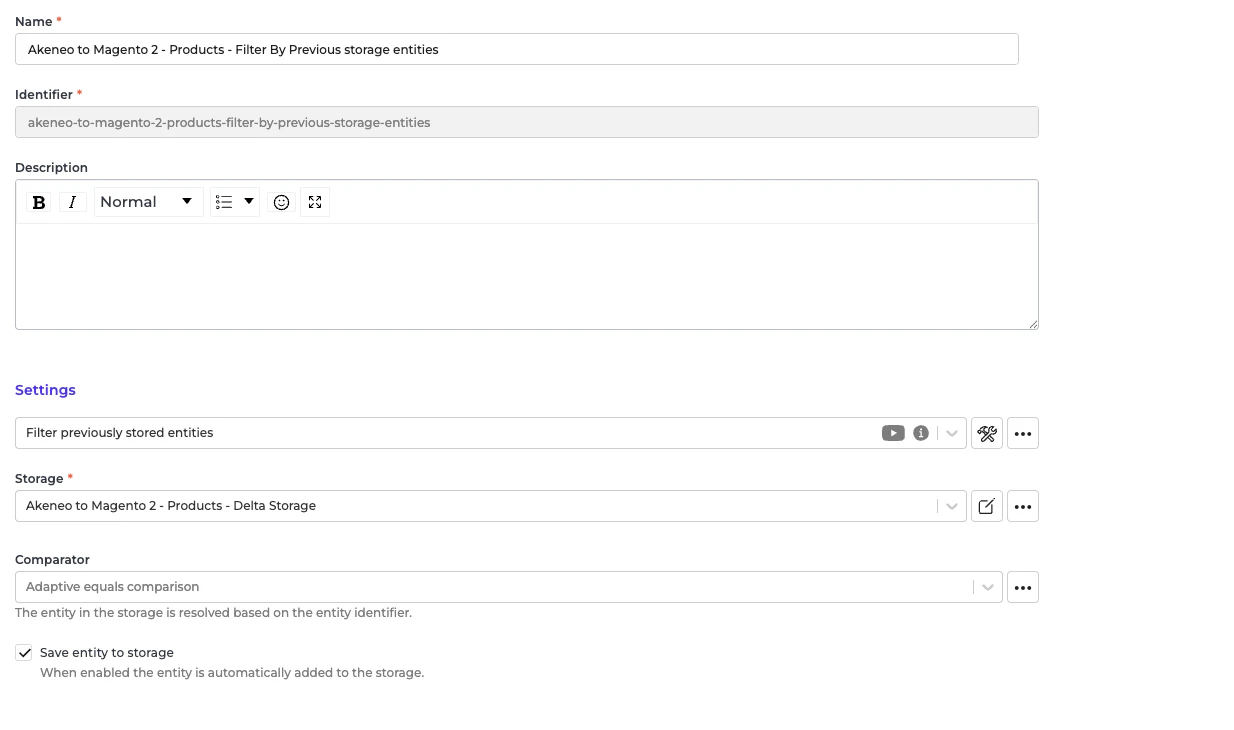Open the Normal text style dropdown
The width and height of the screenshot is (1234, 730).
tap(148, 202)
